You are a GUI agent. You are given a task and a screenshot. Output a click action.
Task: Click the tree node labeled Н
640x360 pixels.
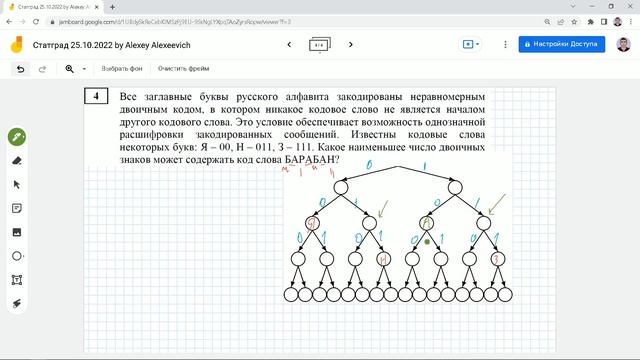tap(383, 259)
